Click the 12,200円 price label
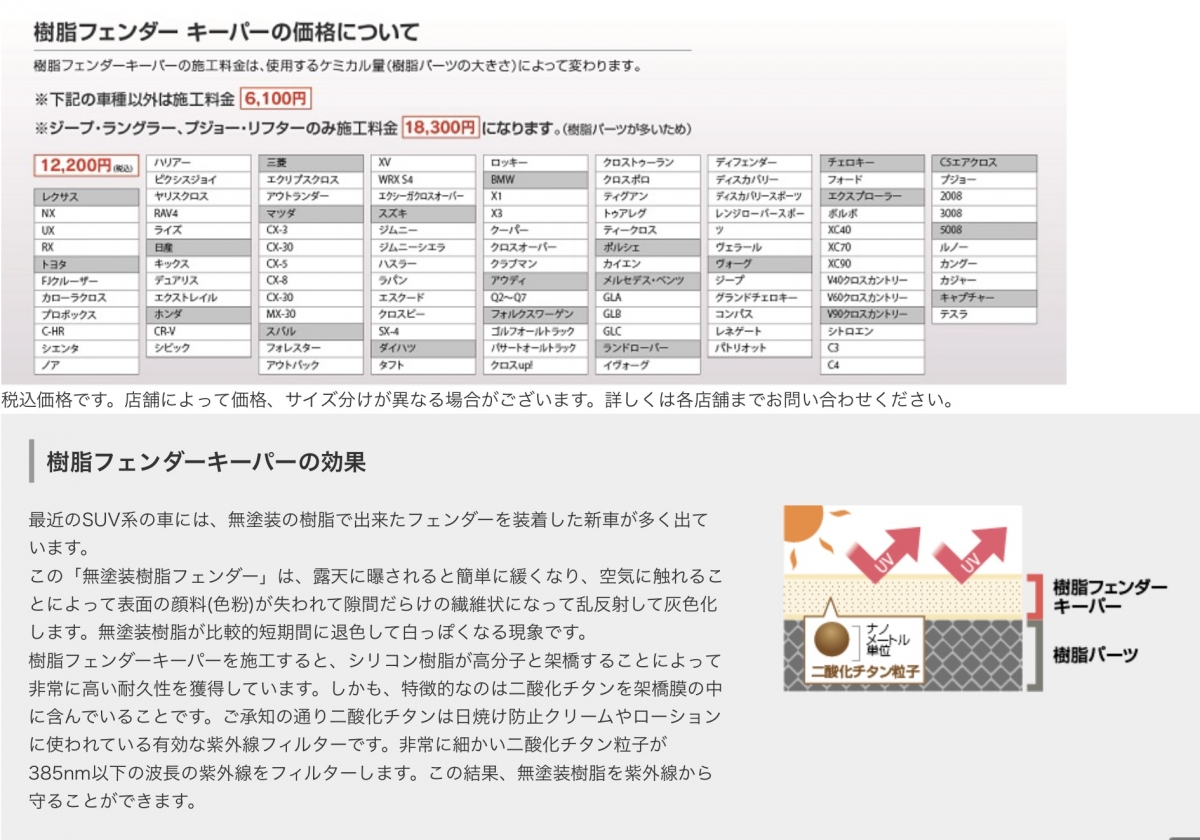The height and width of the screenshot is (840, 1200). tap(85, 165)
